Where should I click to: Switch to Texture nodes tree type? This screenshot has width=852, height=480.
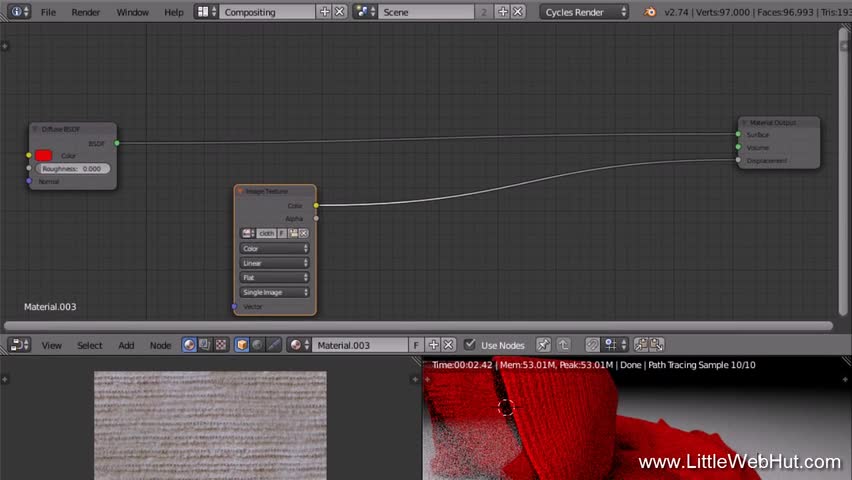(221, 345)
